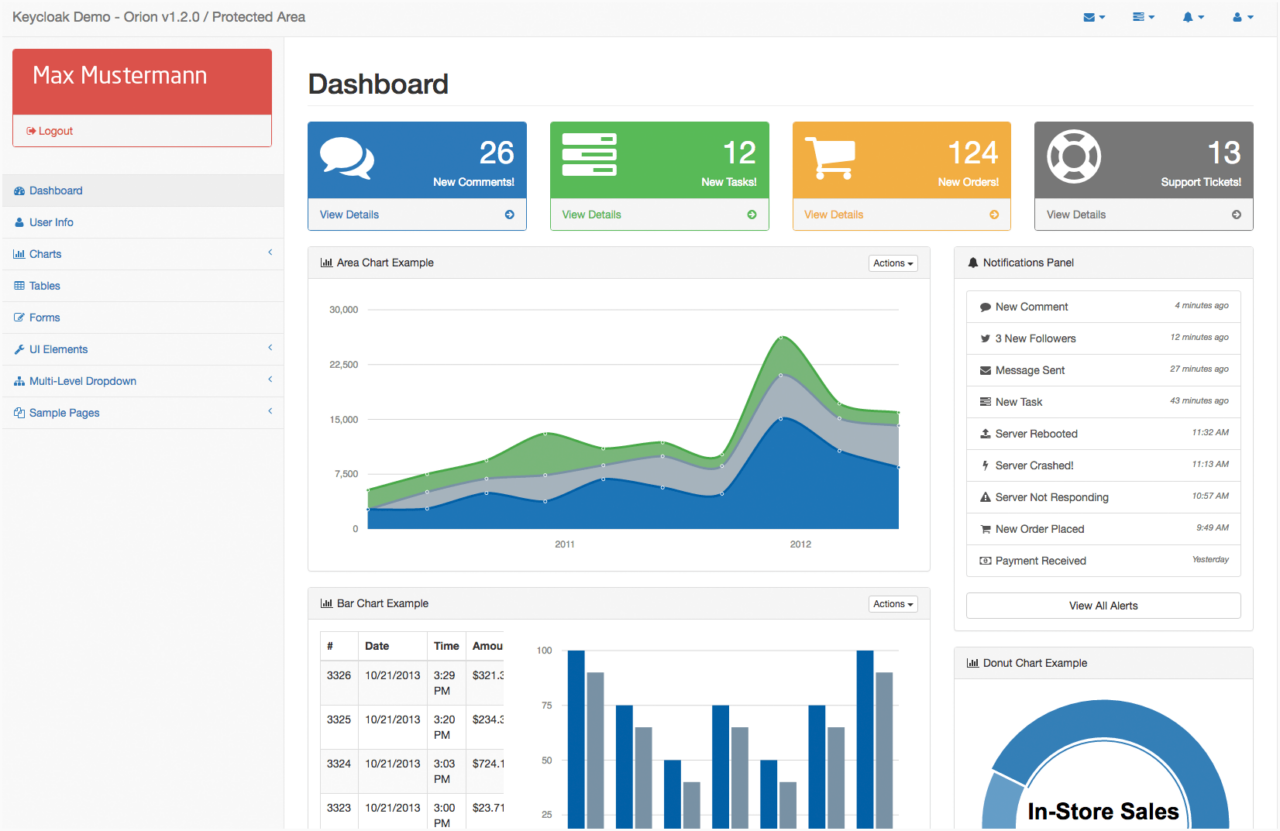1280x831 pixels.
Task: Open the envelope messages dropdown in navbar
Action: [x=1094, y=17]
